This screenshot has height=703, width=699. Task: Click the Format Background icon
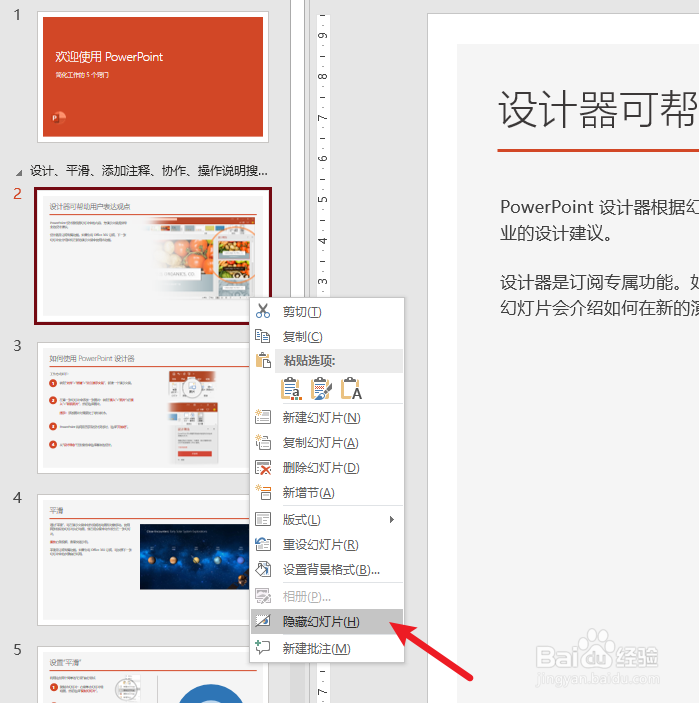pyautogui.click(x=263, y=569)
